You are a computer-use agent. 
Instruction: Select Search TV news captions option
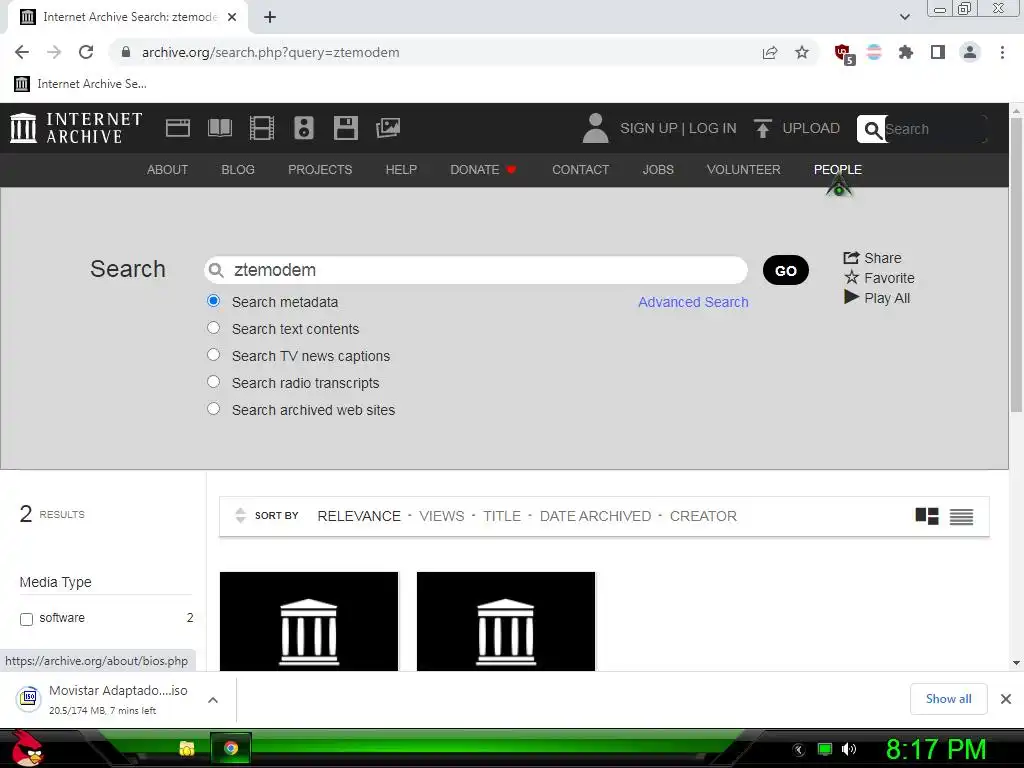[x=214, y=355]
